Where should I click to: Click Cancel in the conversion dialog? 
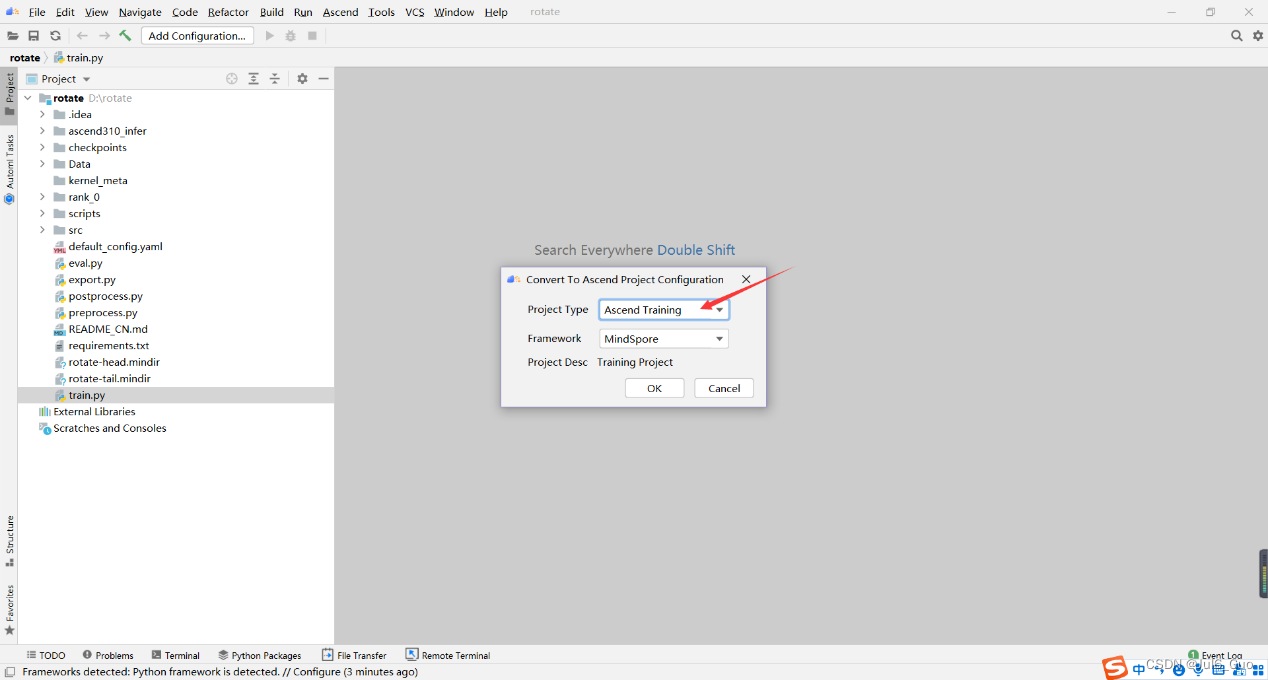tap(724, 388)
